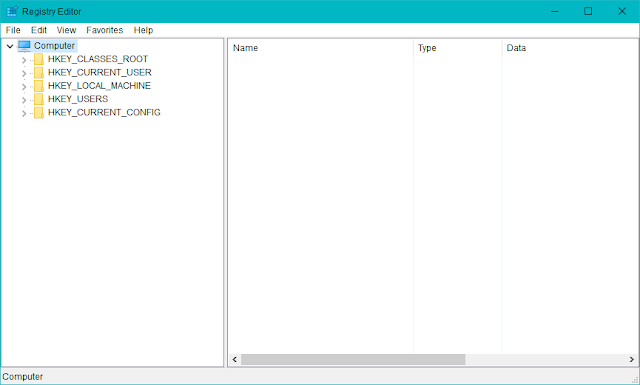
Task: Click the HKEY_USERS folder icon
Action: coord(39,99)
